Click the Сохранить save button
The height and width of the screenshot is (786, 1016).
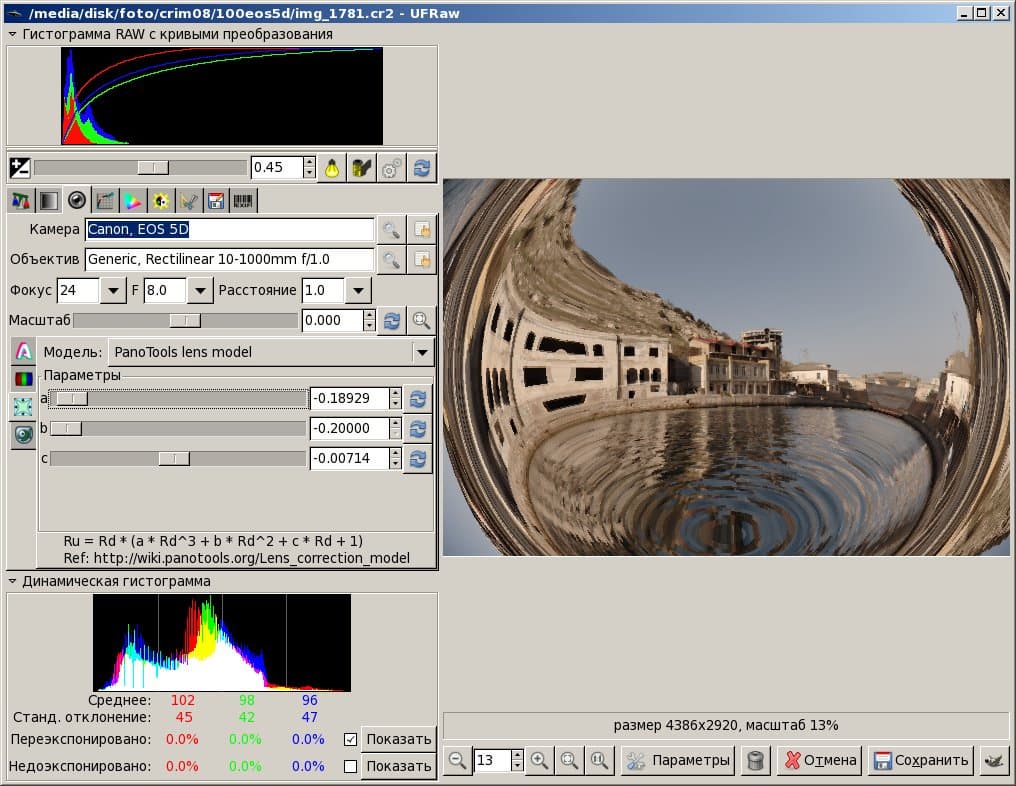tap(921, 761)
